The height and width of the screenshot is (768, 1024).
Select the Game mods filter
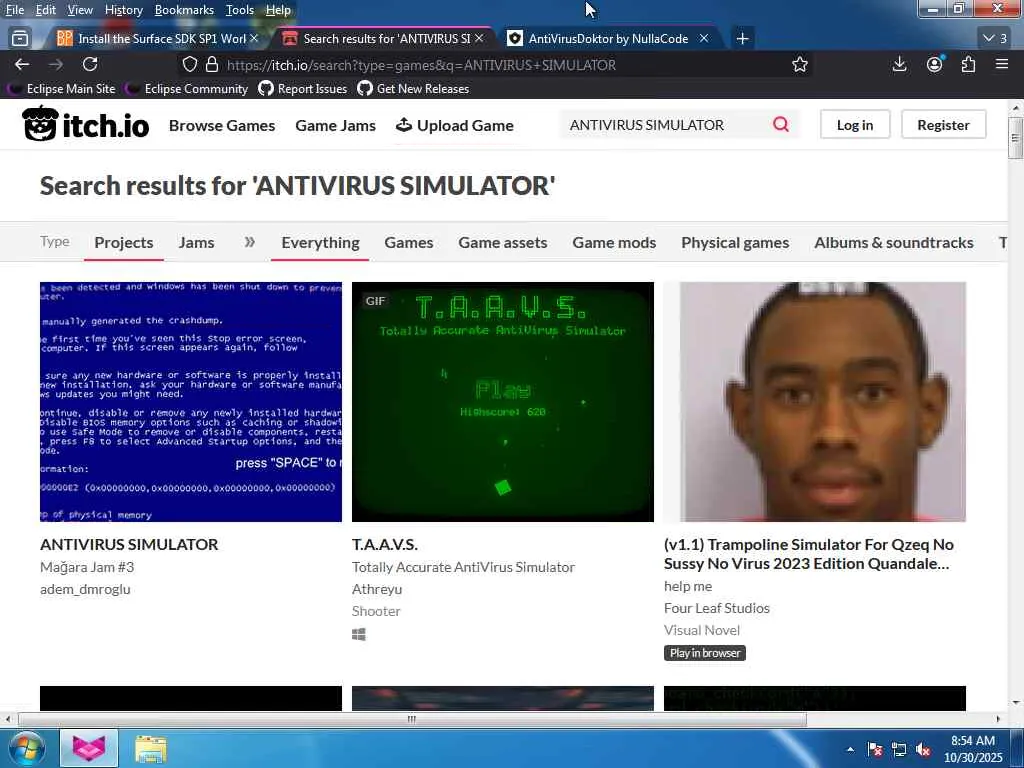614,242
